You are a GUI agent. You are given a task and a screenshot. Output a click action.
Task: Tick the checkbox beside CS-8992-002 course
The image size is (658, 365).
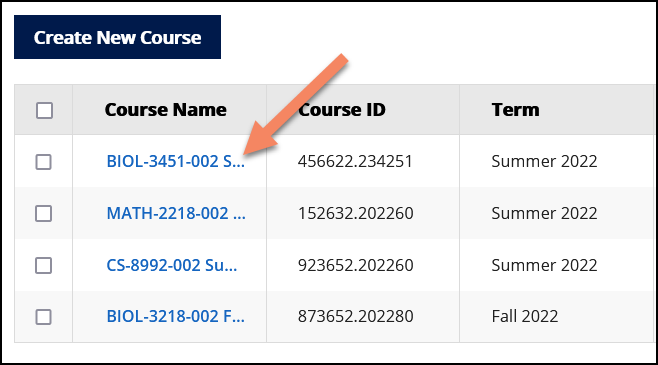[x=44, y=266]
